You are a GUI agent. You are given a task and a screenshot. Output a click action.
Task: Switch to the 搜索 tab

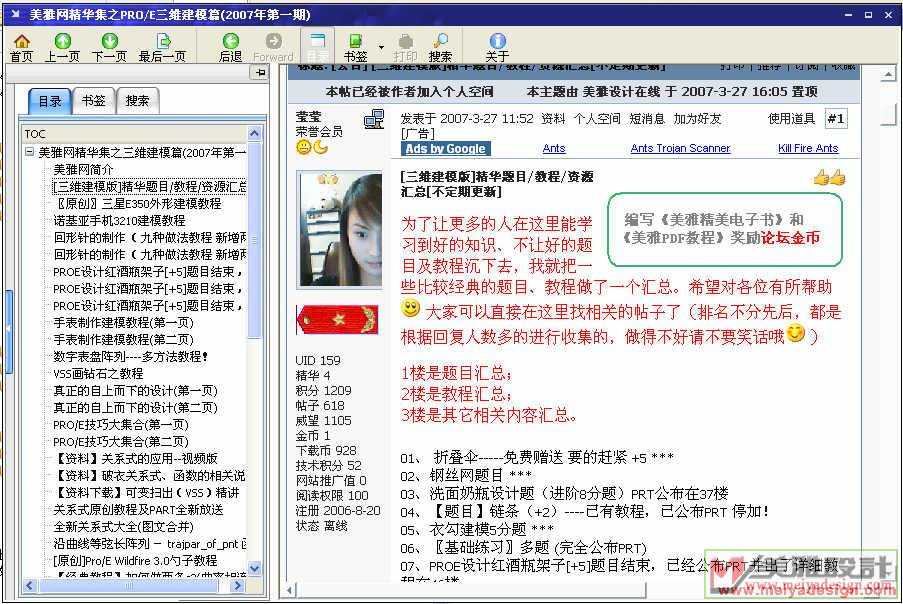138,101
